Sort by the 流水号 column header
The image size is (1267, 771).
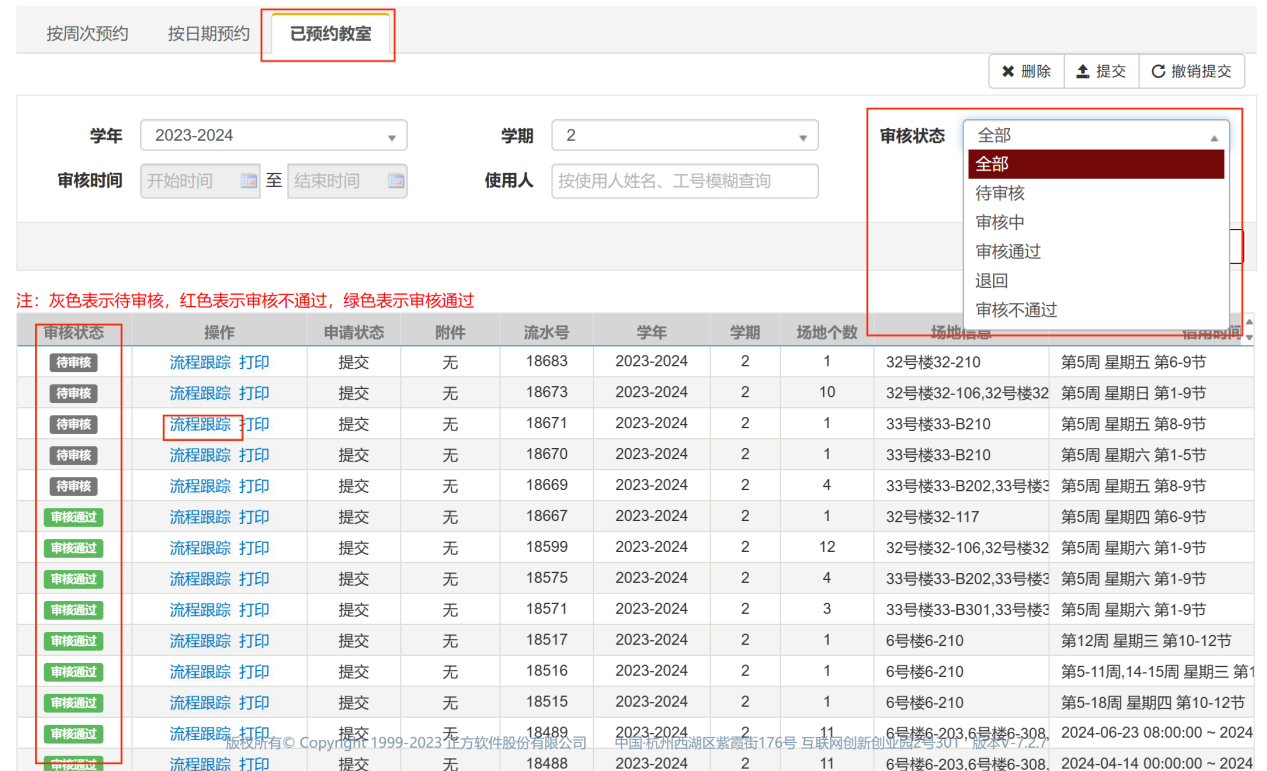click(547, 332)
